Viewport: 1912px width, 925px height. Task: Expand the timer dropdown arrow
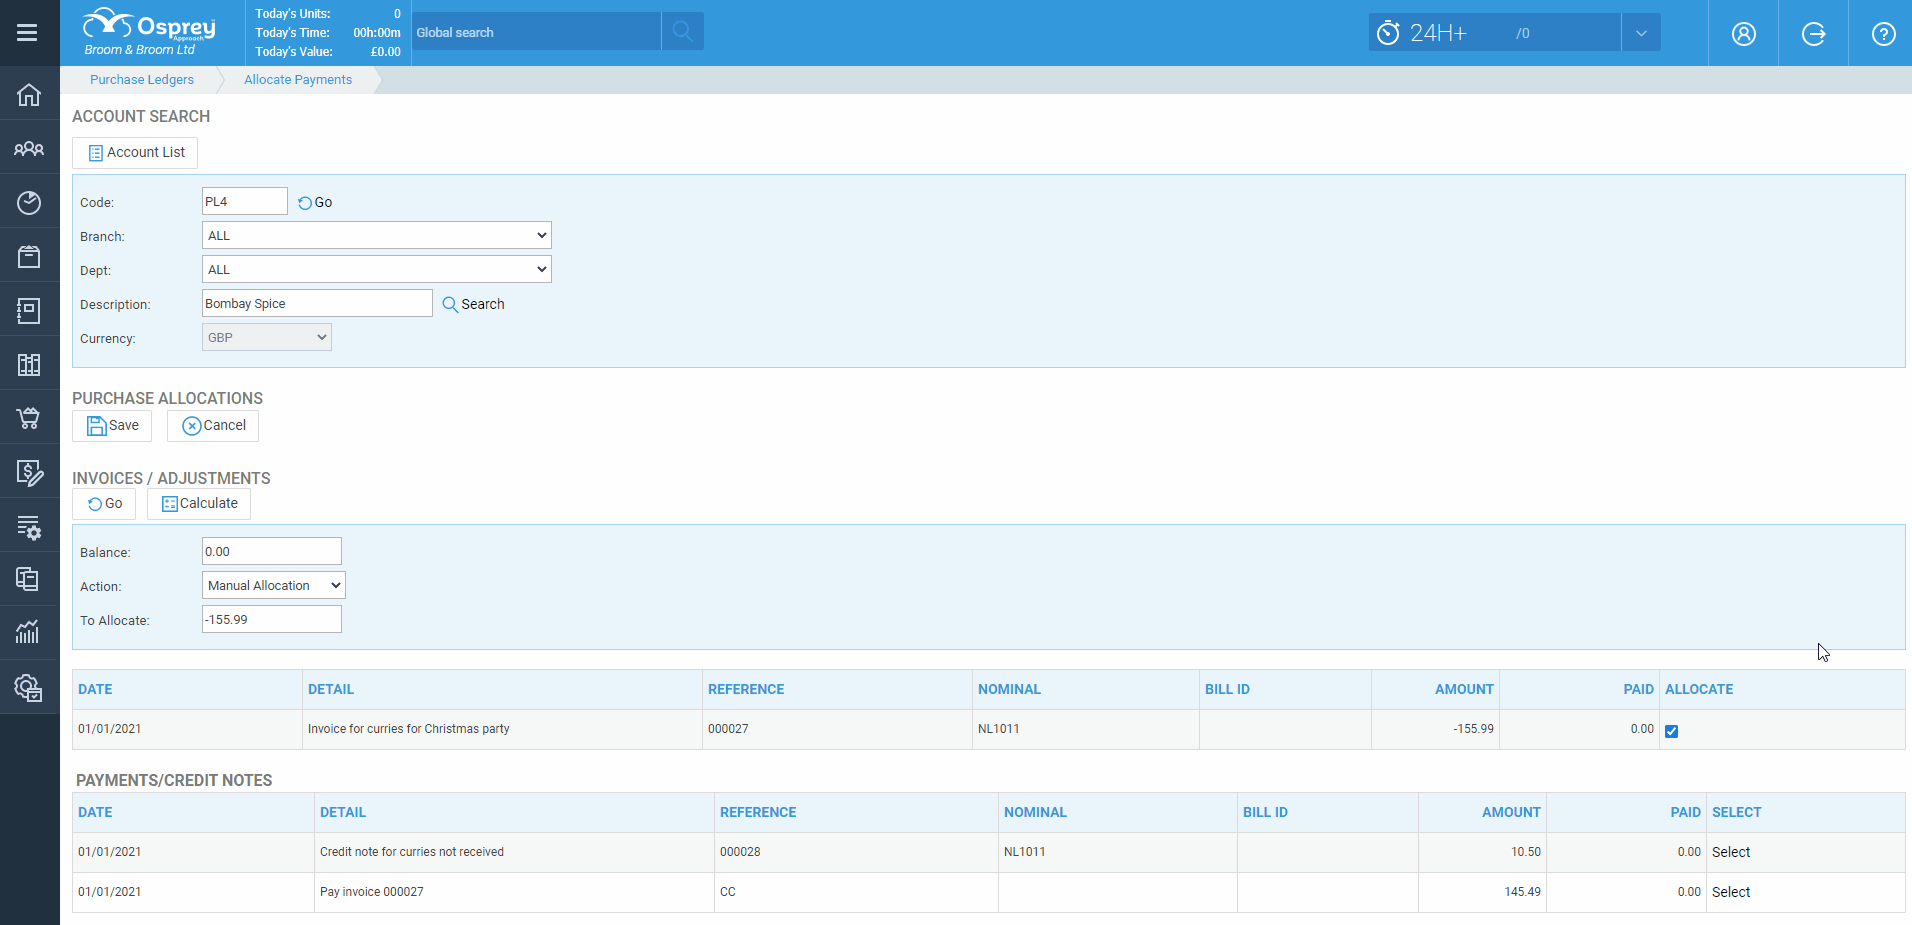(x=1641, y=33)
